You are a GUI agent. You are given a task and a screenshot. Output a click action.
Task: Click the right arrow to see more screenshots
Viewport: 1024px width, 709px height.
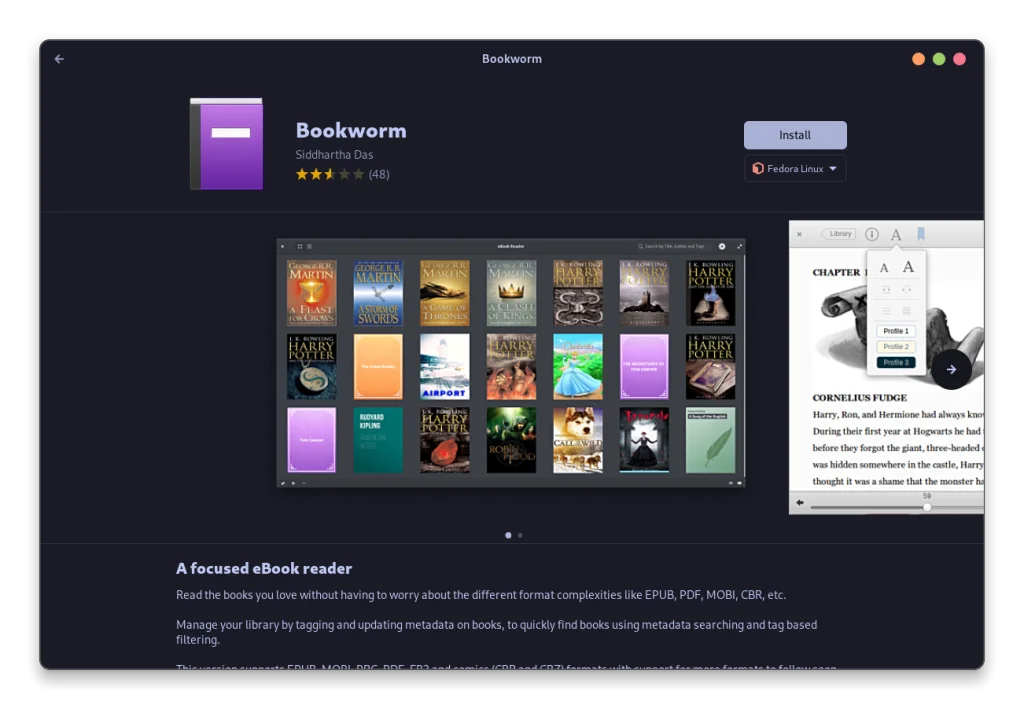coord(951,369)
